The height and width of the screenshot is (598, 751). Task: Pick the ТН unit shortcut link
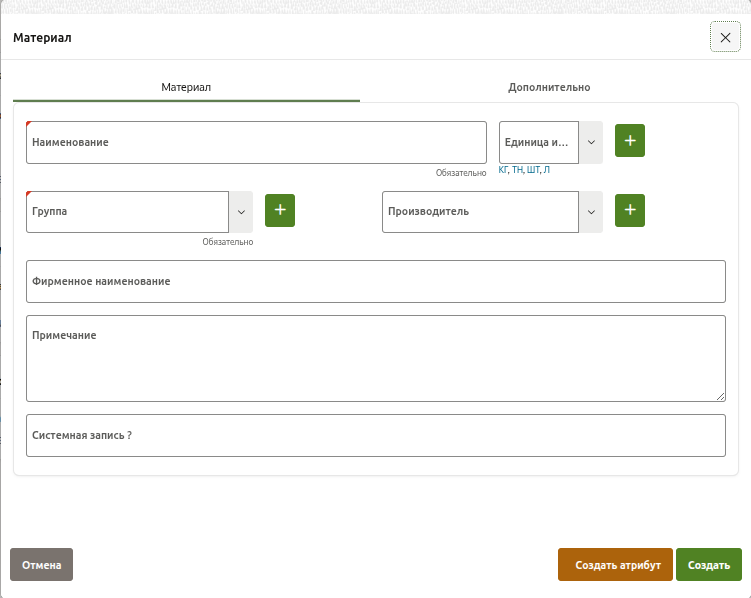(517, 171)
